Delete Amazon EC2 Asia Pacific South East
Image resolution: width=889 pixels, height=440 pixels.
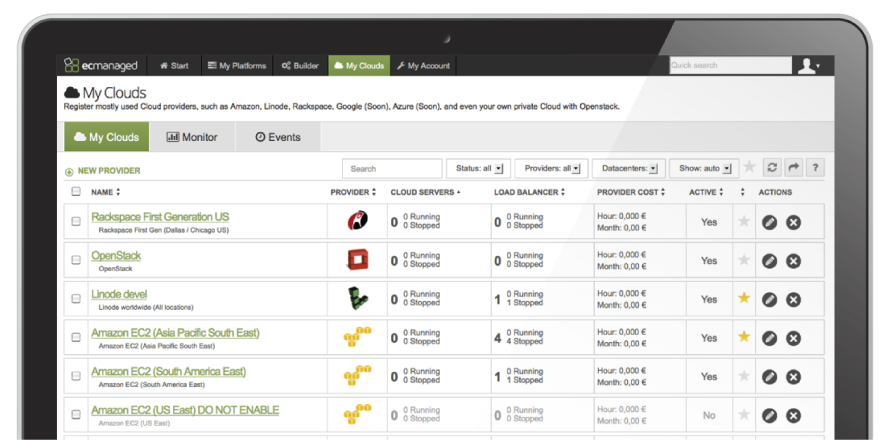pyautogui.click(x=793, y=338)
